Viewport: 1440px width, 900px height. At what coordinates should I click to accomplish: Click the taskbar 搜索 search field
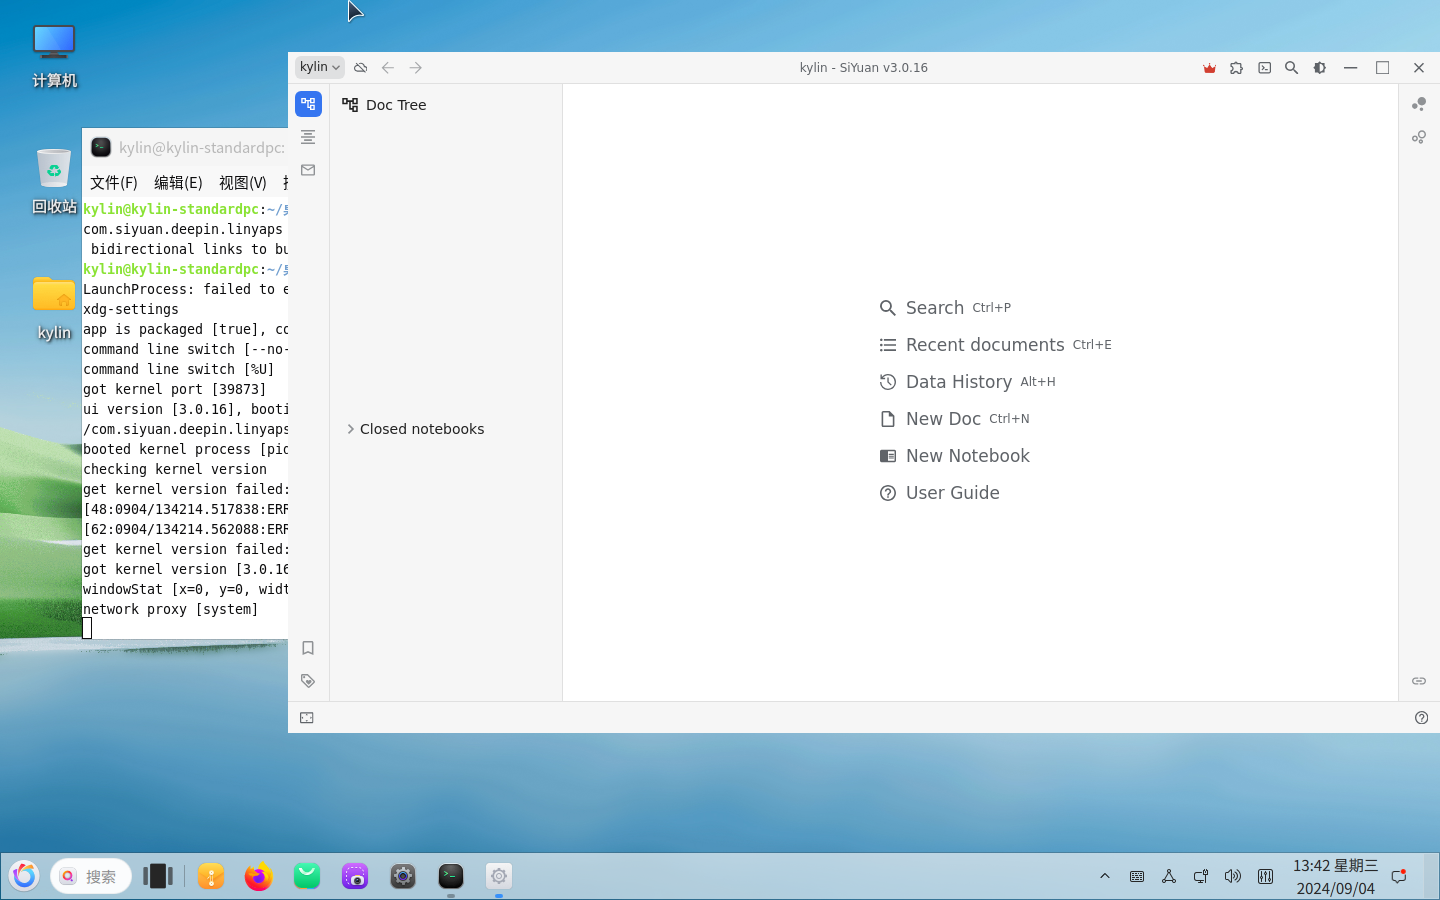pos(91,876)
